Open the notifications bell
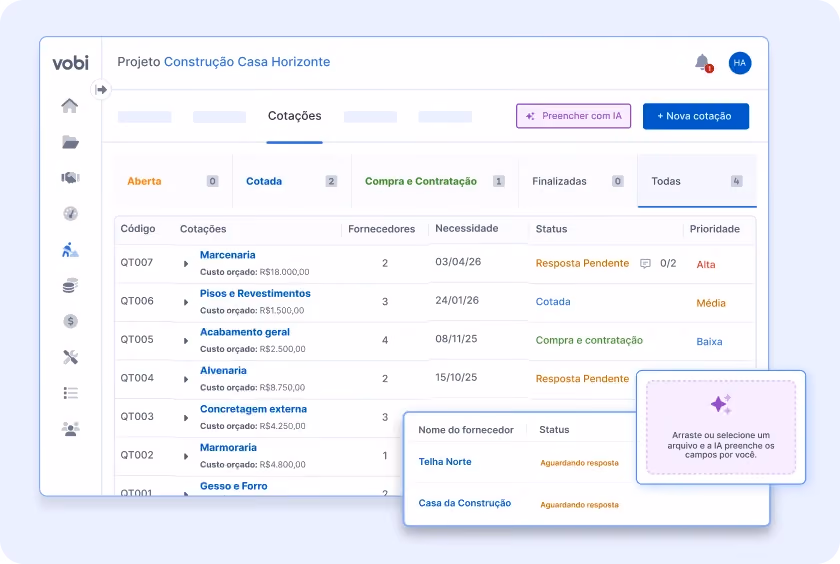The width and height of the screenshot is (840, 564). pyautogui.click(x=703, y=63)
